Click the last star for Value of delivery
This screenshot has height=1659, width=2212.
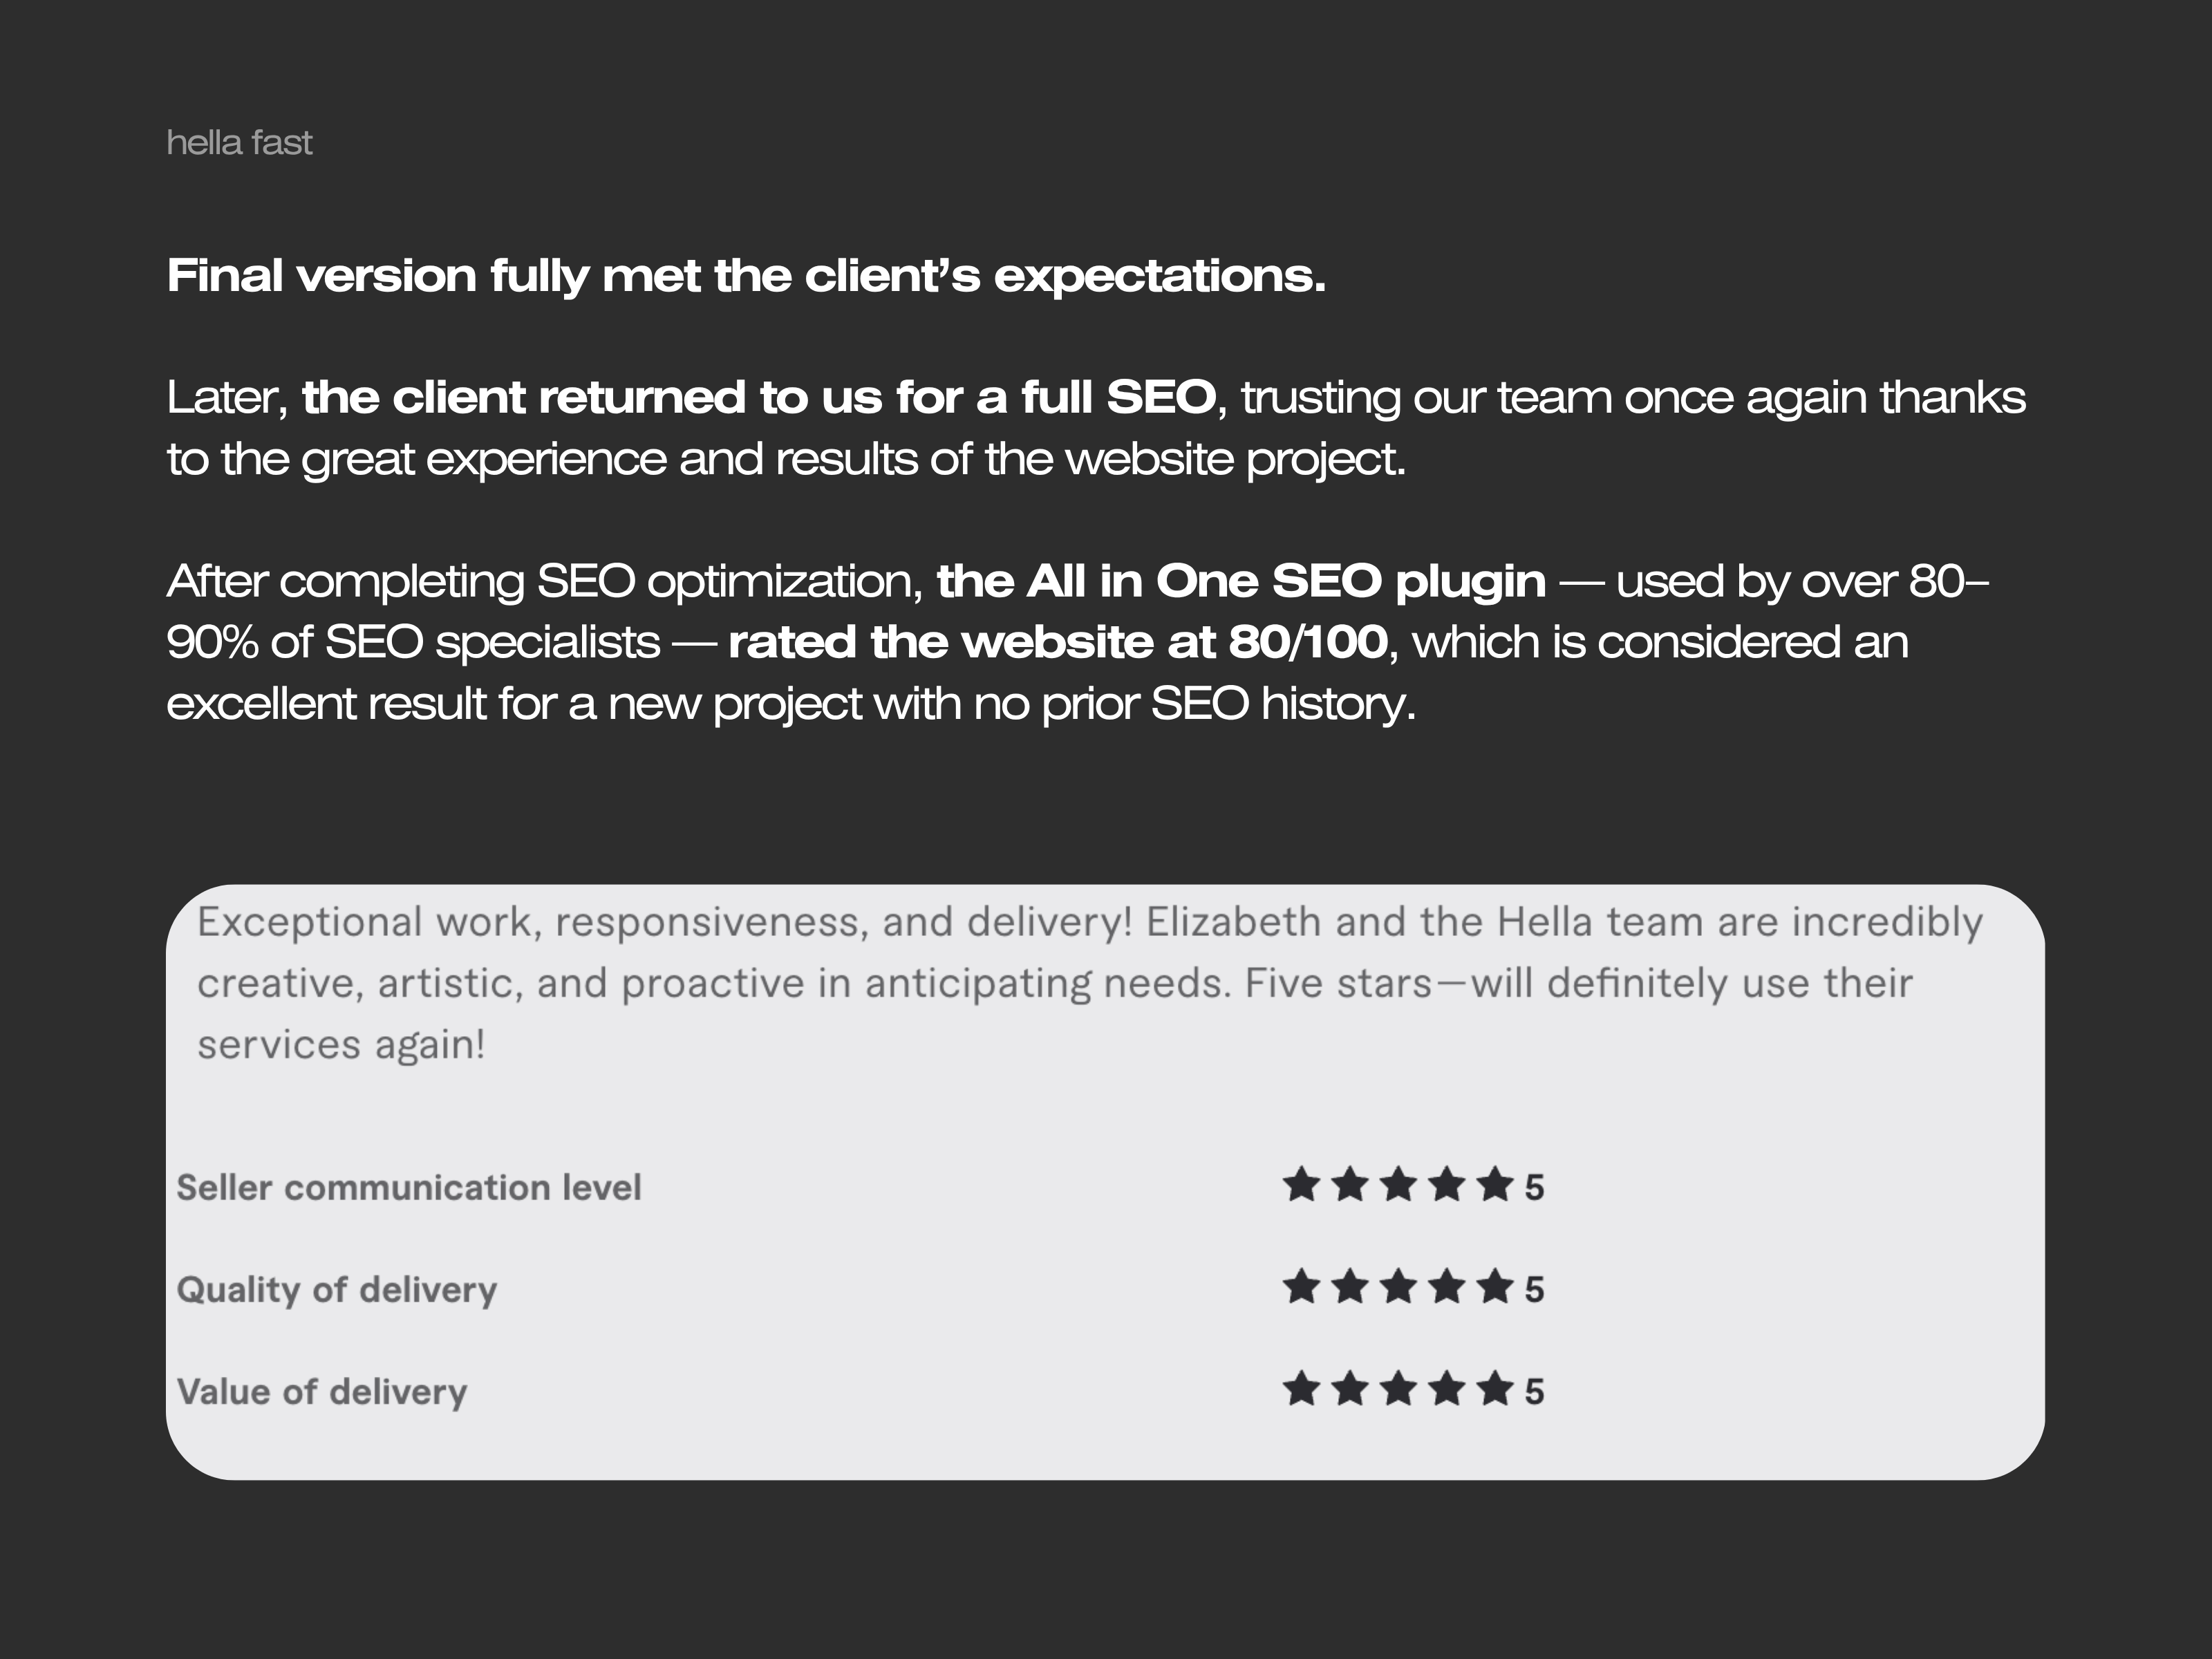pos(1495,1389)
